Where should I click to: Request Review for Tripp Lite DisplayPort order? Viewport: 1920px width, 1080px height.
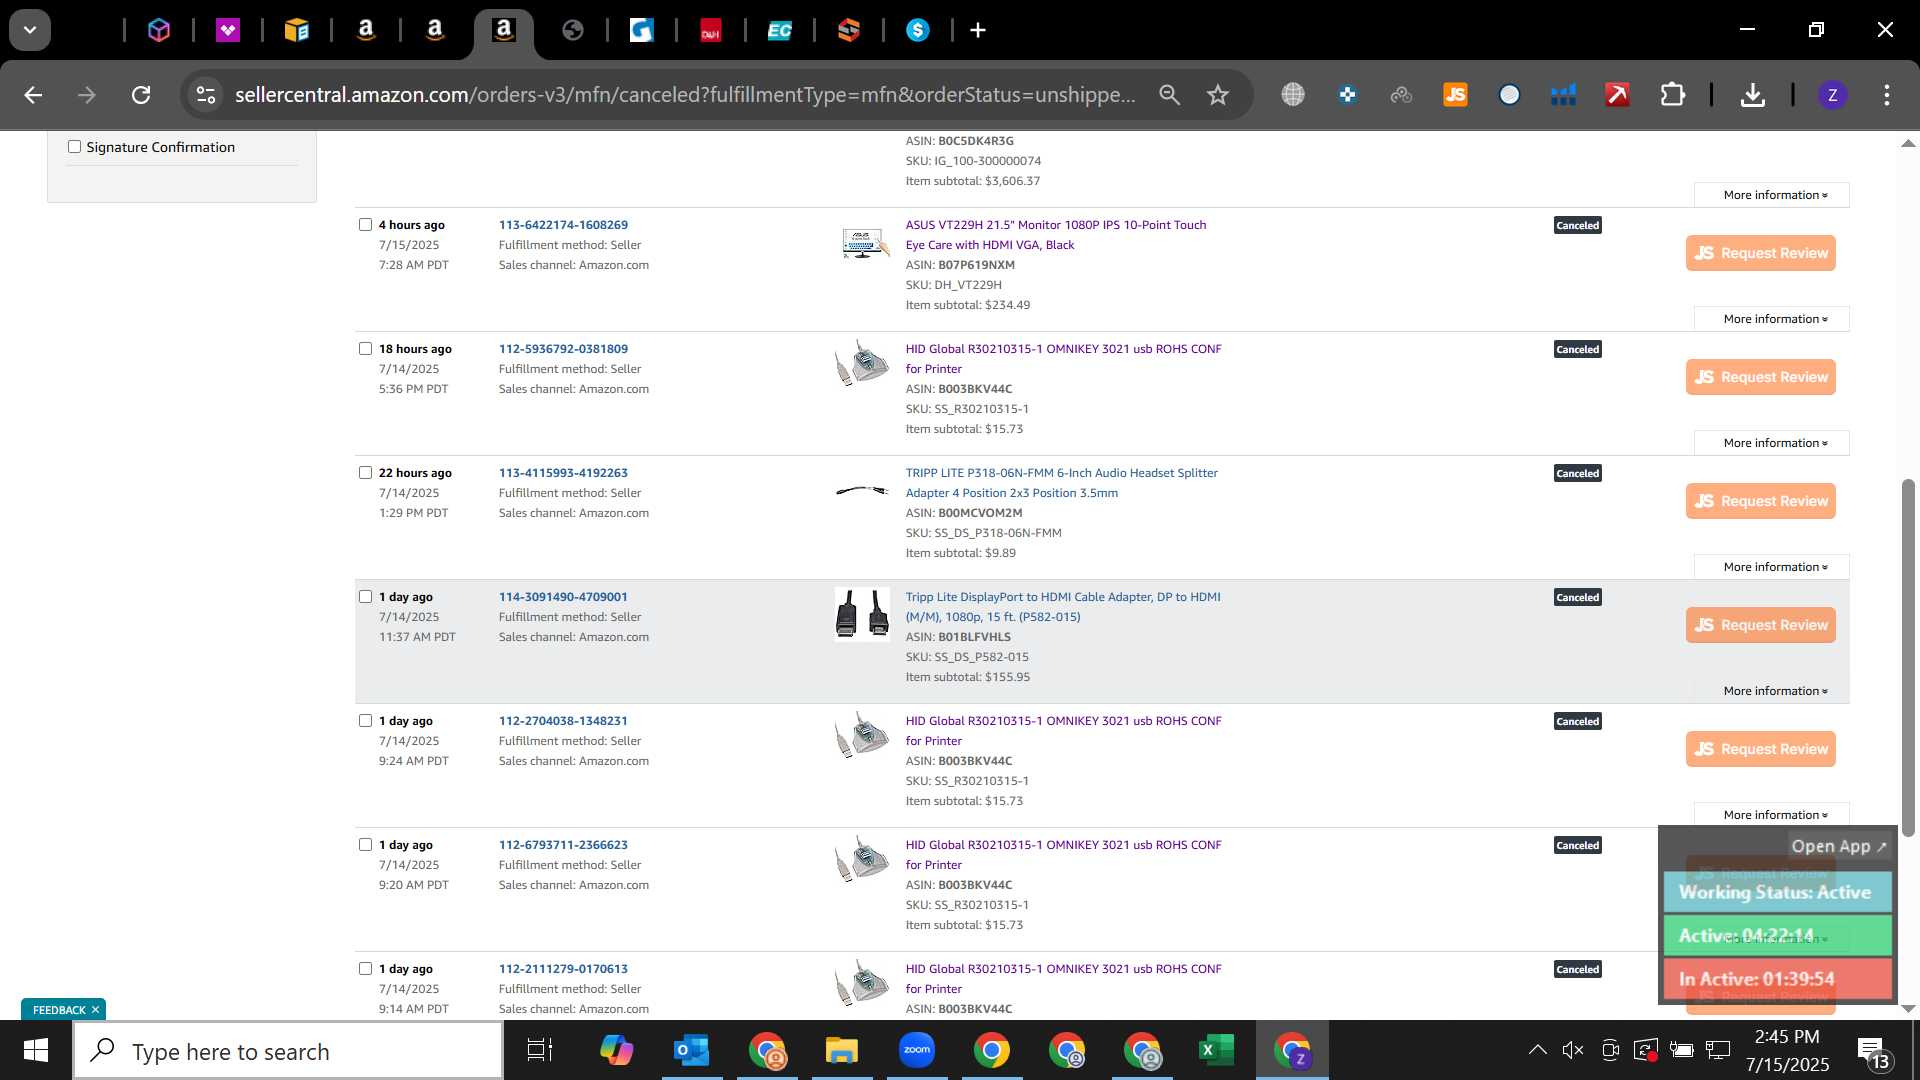pos(1760,625)
